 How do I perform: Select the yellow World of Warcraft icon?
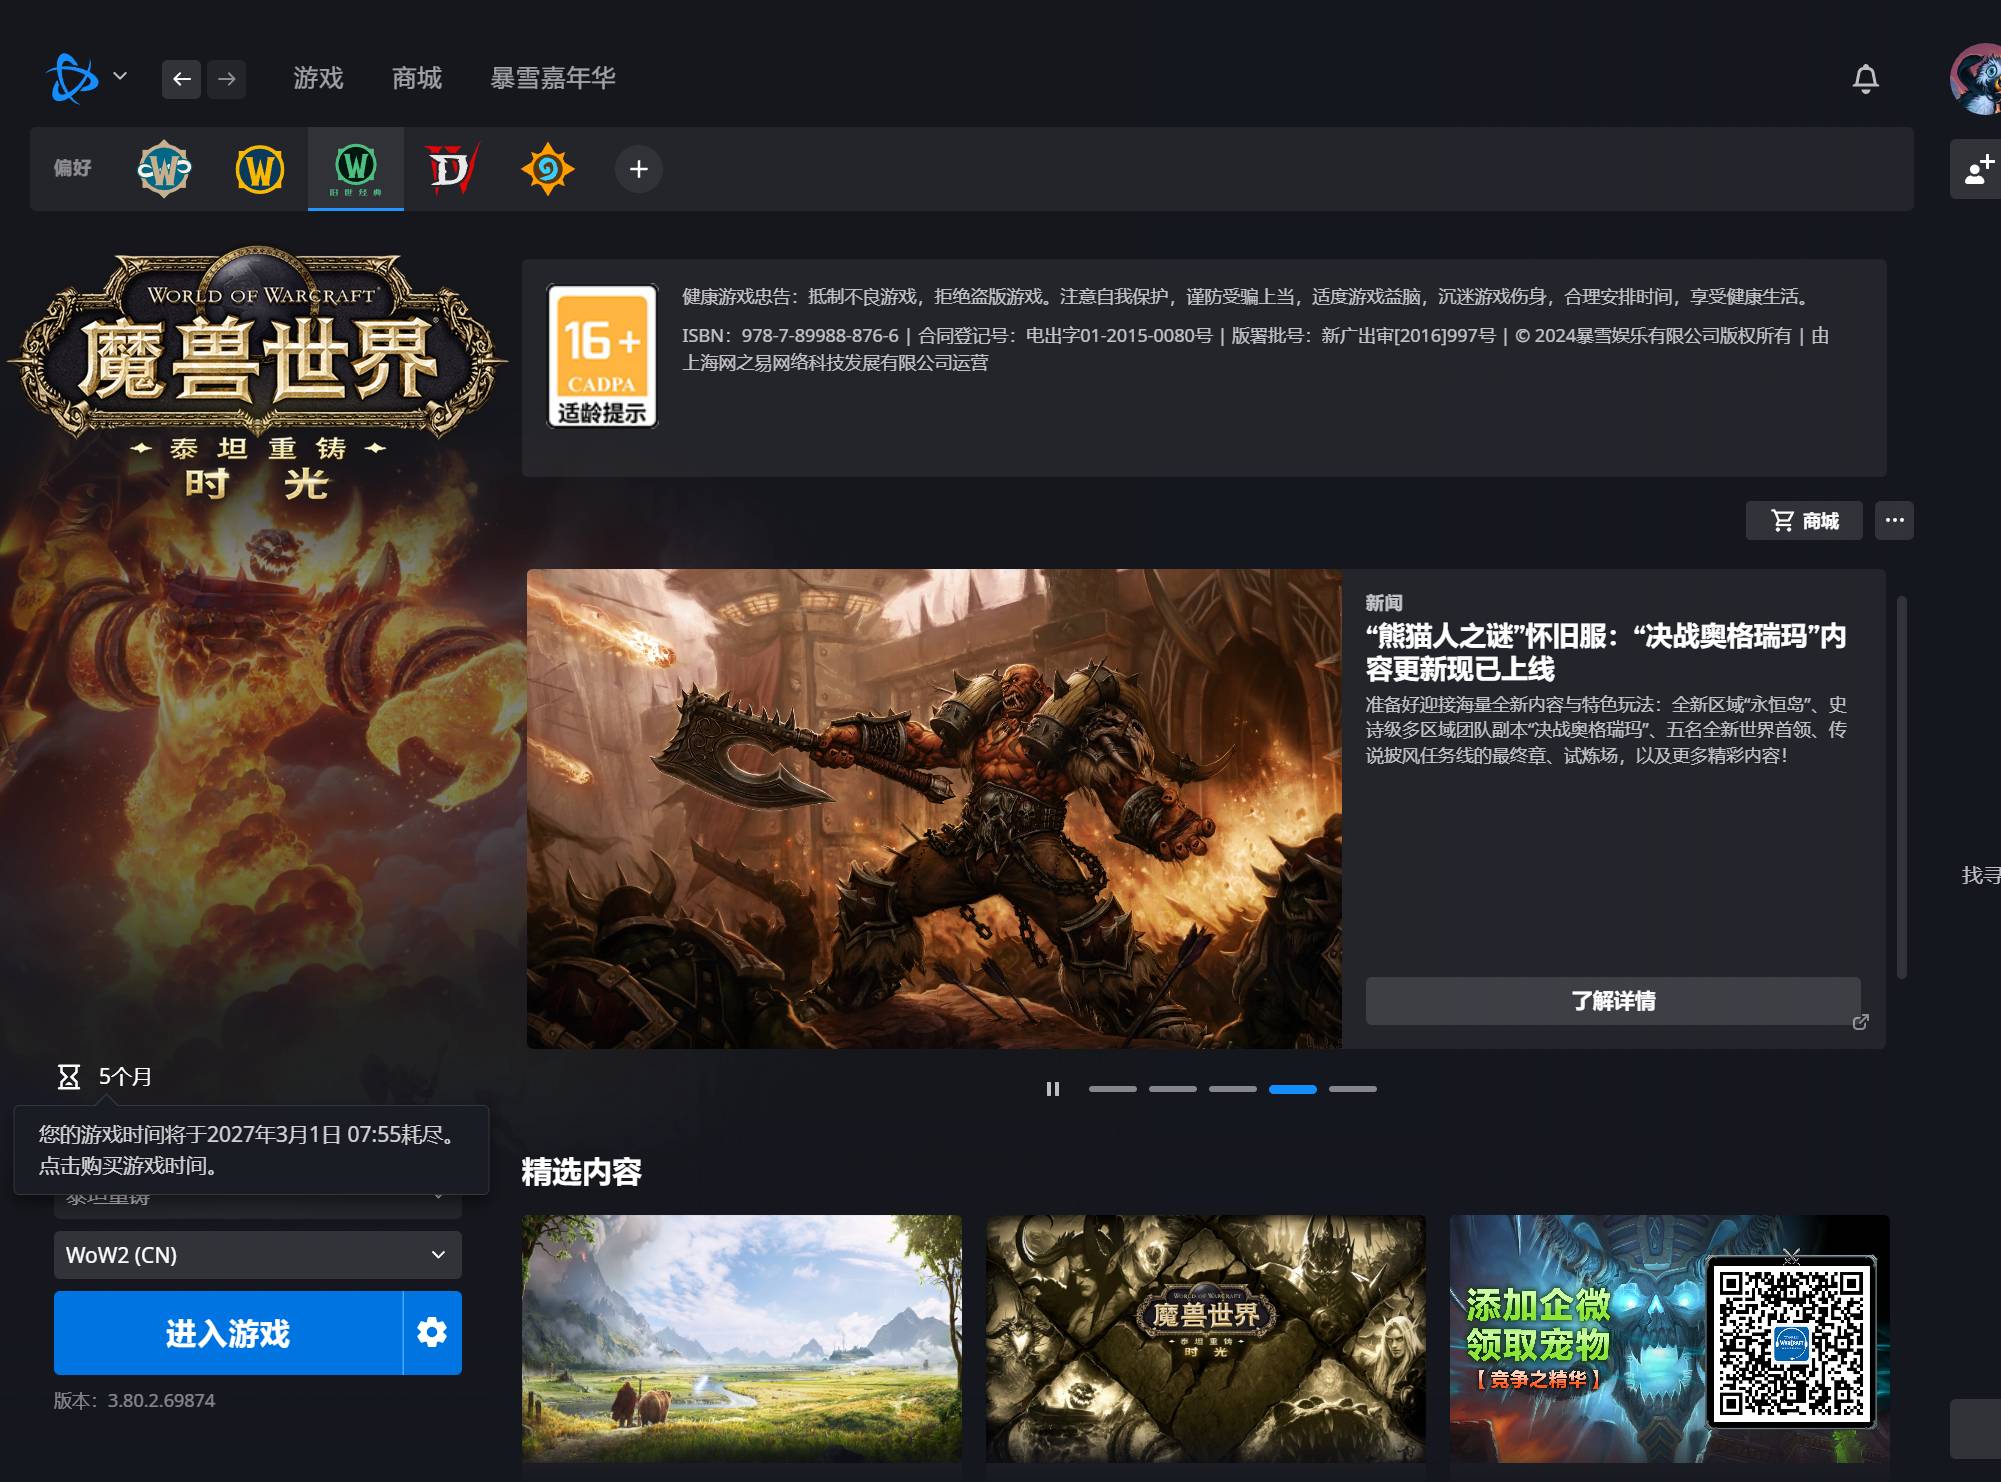[x=260, y=169]
